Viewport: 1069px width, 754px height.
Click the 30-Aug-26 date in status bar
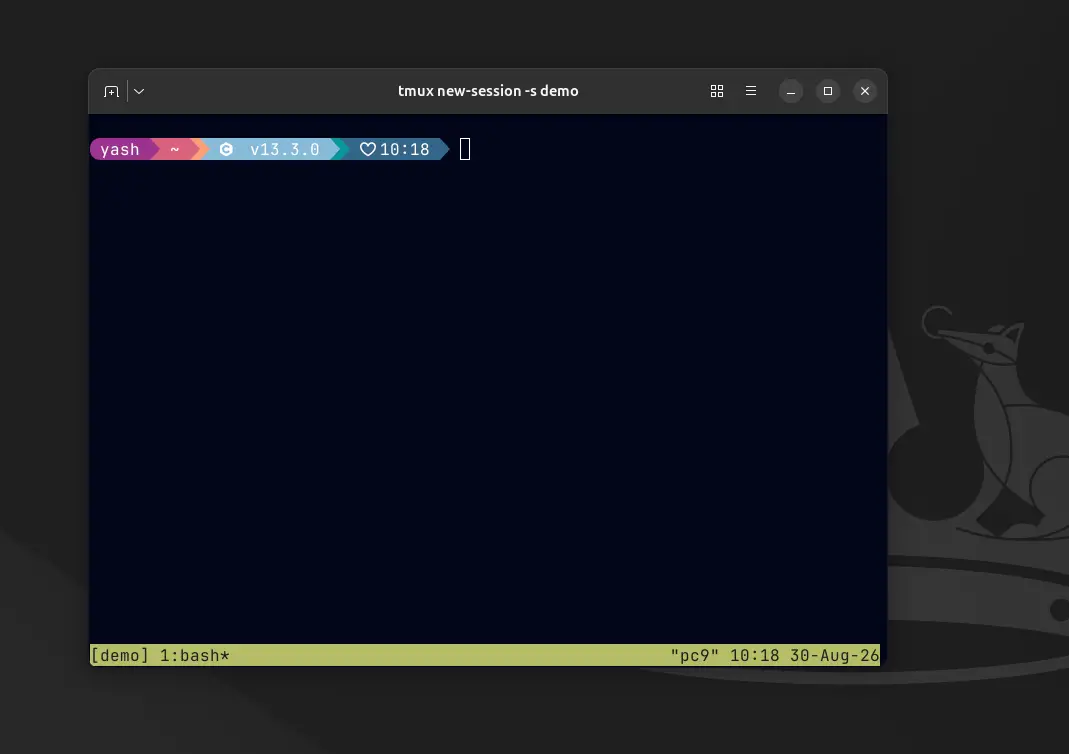(834, 656)
